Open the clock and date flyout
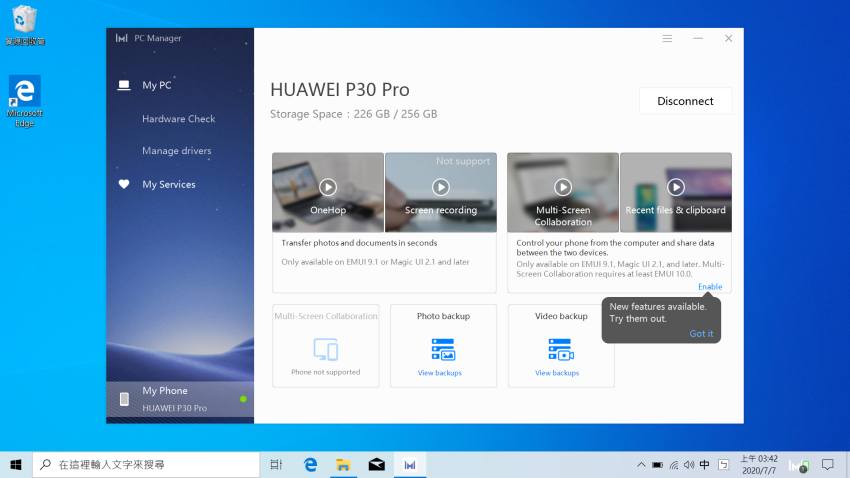The width and height of the screenshot is (850, 478). [x=759, y=464]
